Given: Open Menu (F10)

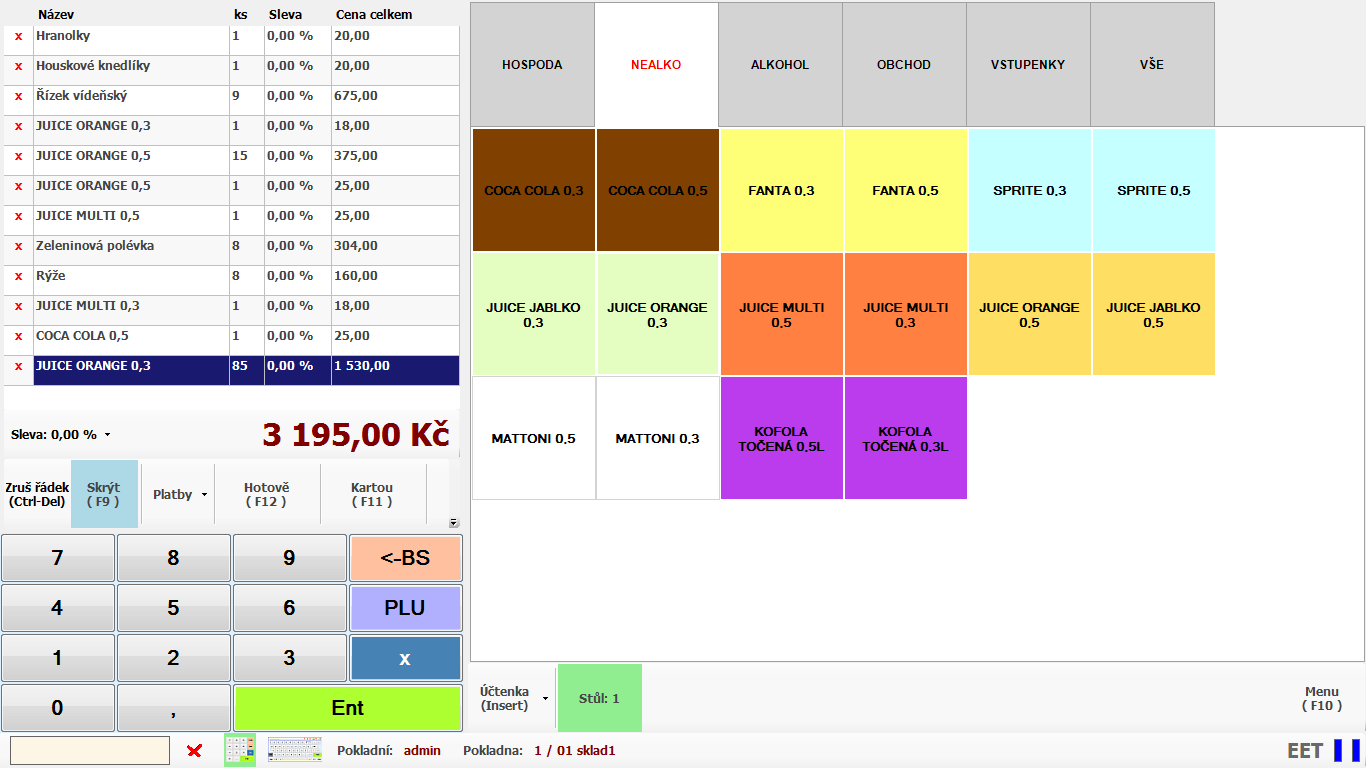Looking at the screenshot, I should pos(1322,698).
